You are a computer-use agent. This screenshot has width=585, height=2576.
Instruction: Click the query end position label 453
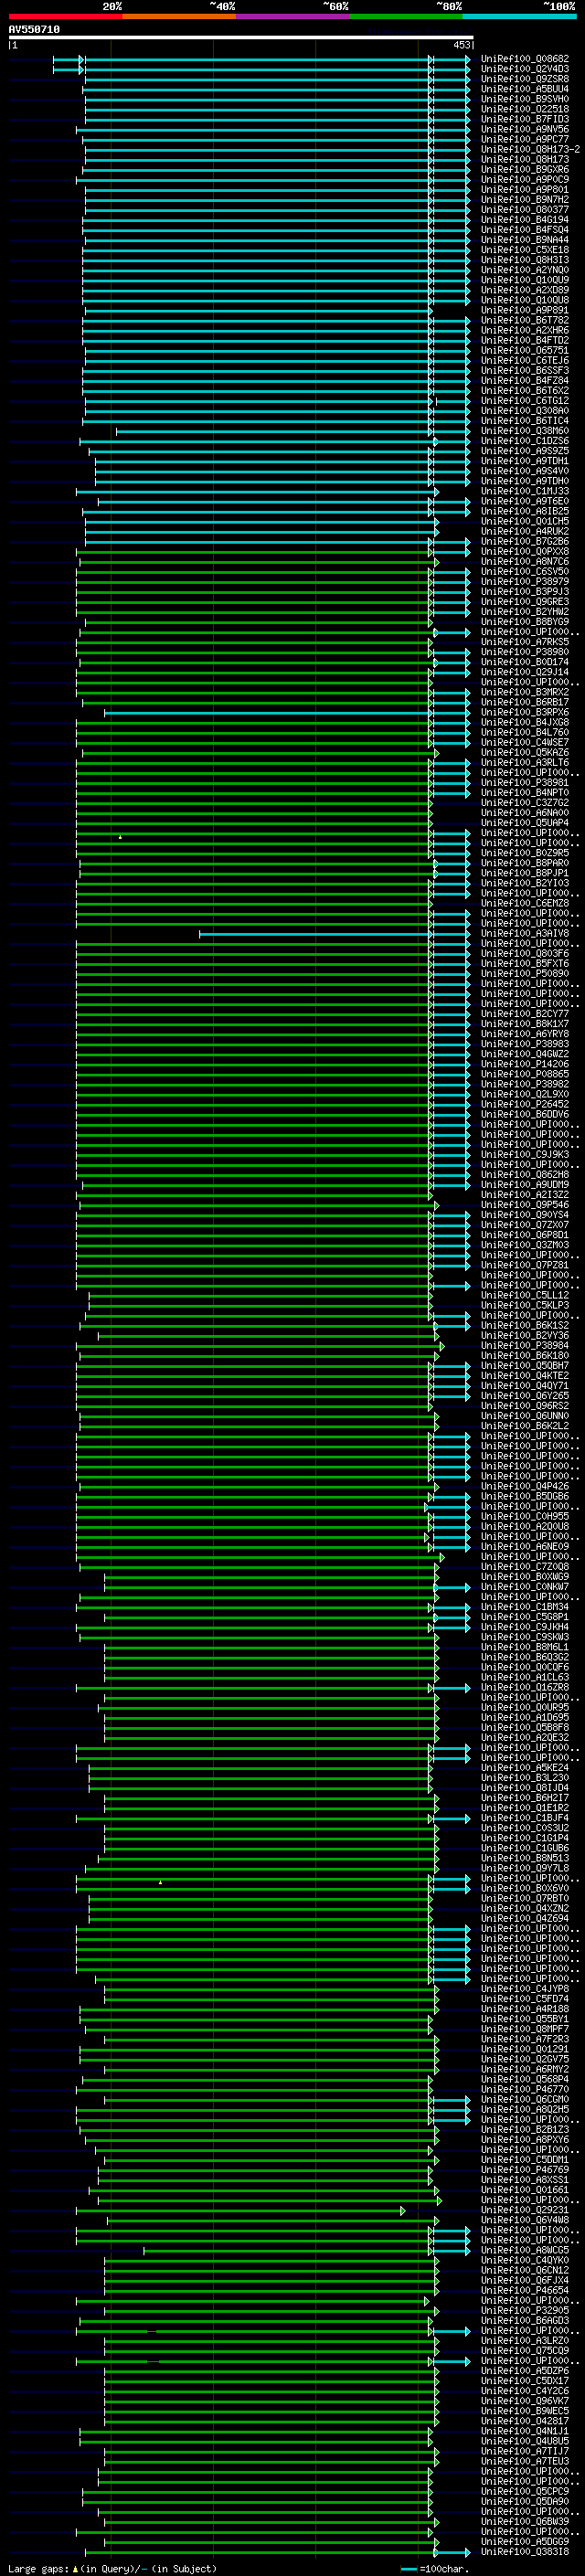click(x=462, y=45)
